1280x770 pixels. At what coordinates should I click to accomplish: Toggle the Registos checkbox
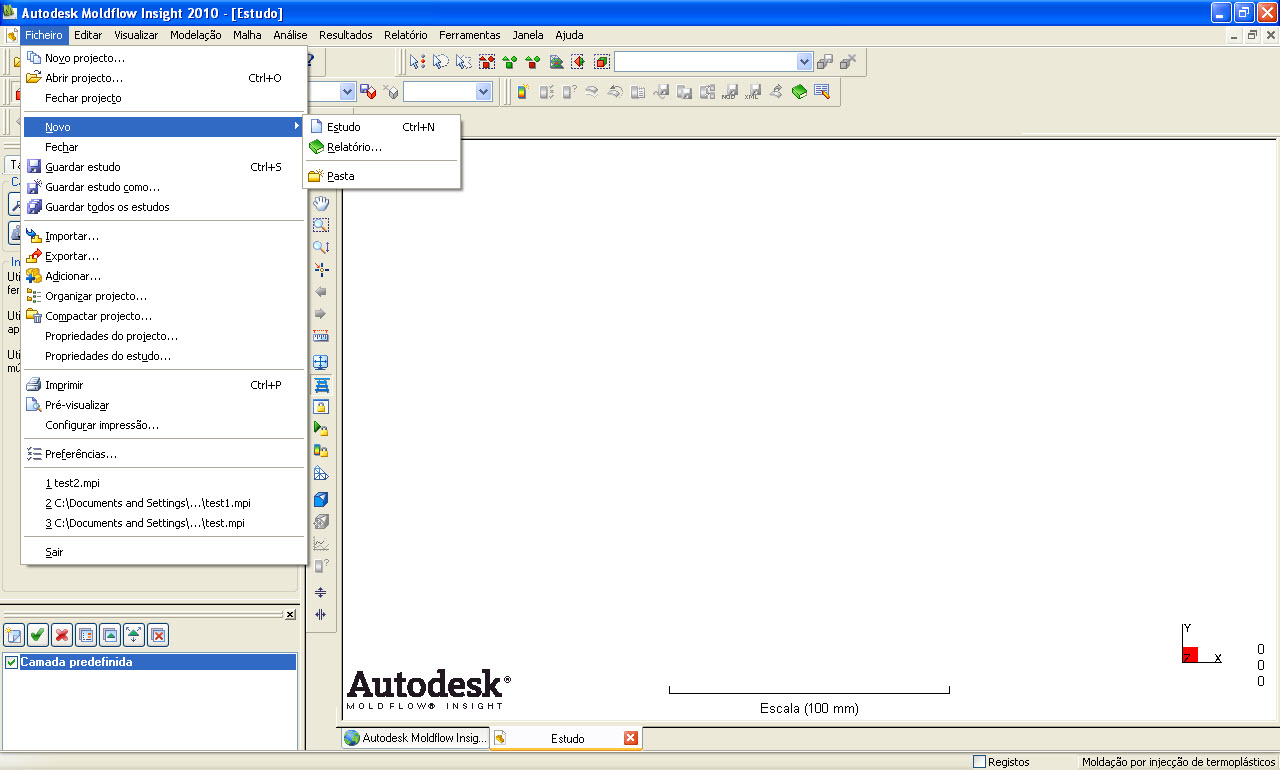click(x=979, y=762)
